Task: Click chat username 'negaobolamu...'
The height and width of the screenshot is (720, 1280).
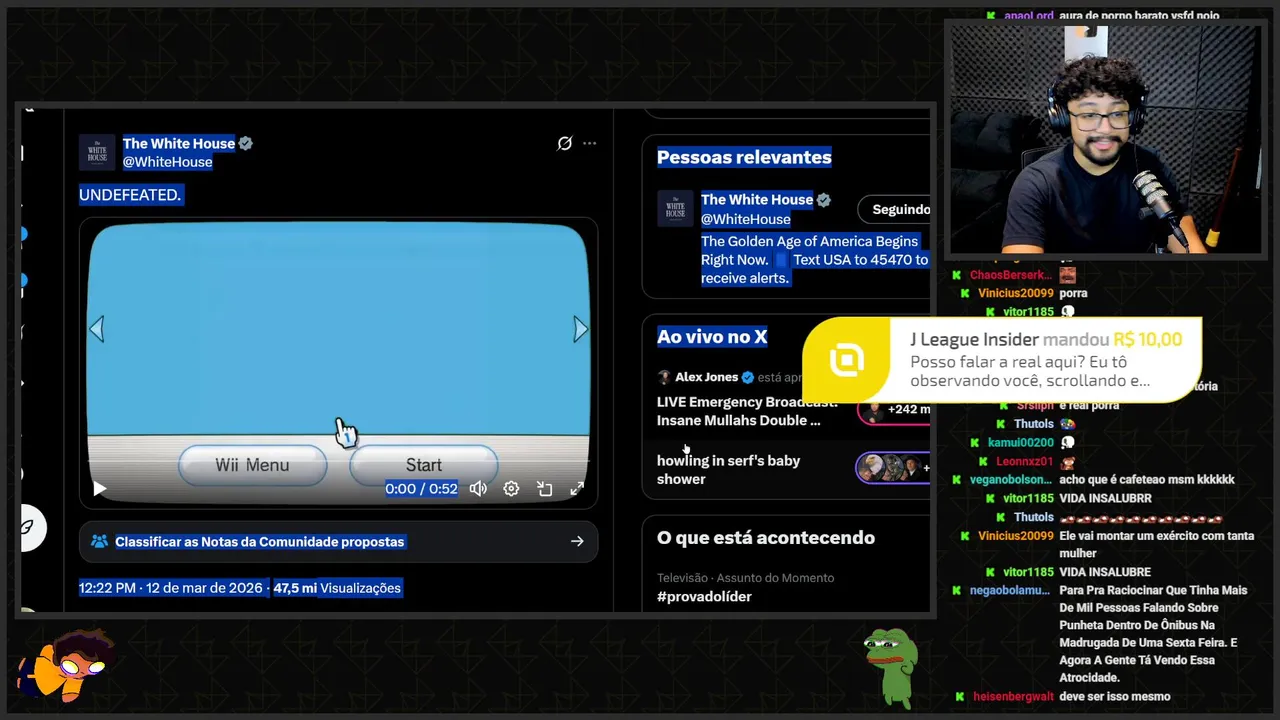Action: pyautogui.click(x=1011, y=590)
